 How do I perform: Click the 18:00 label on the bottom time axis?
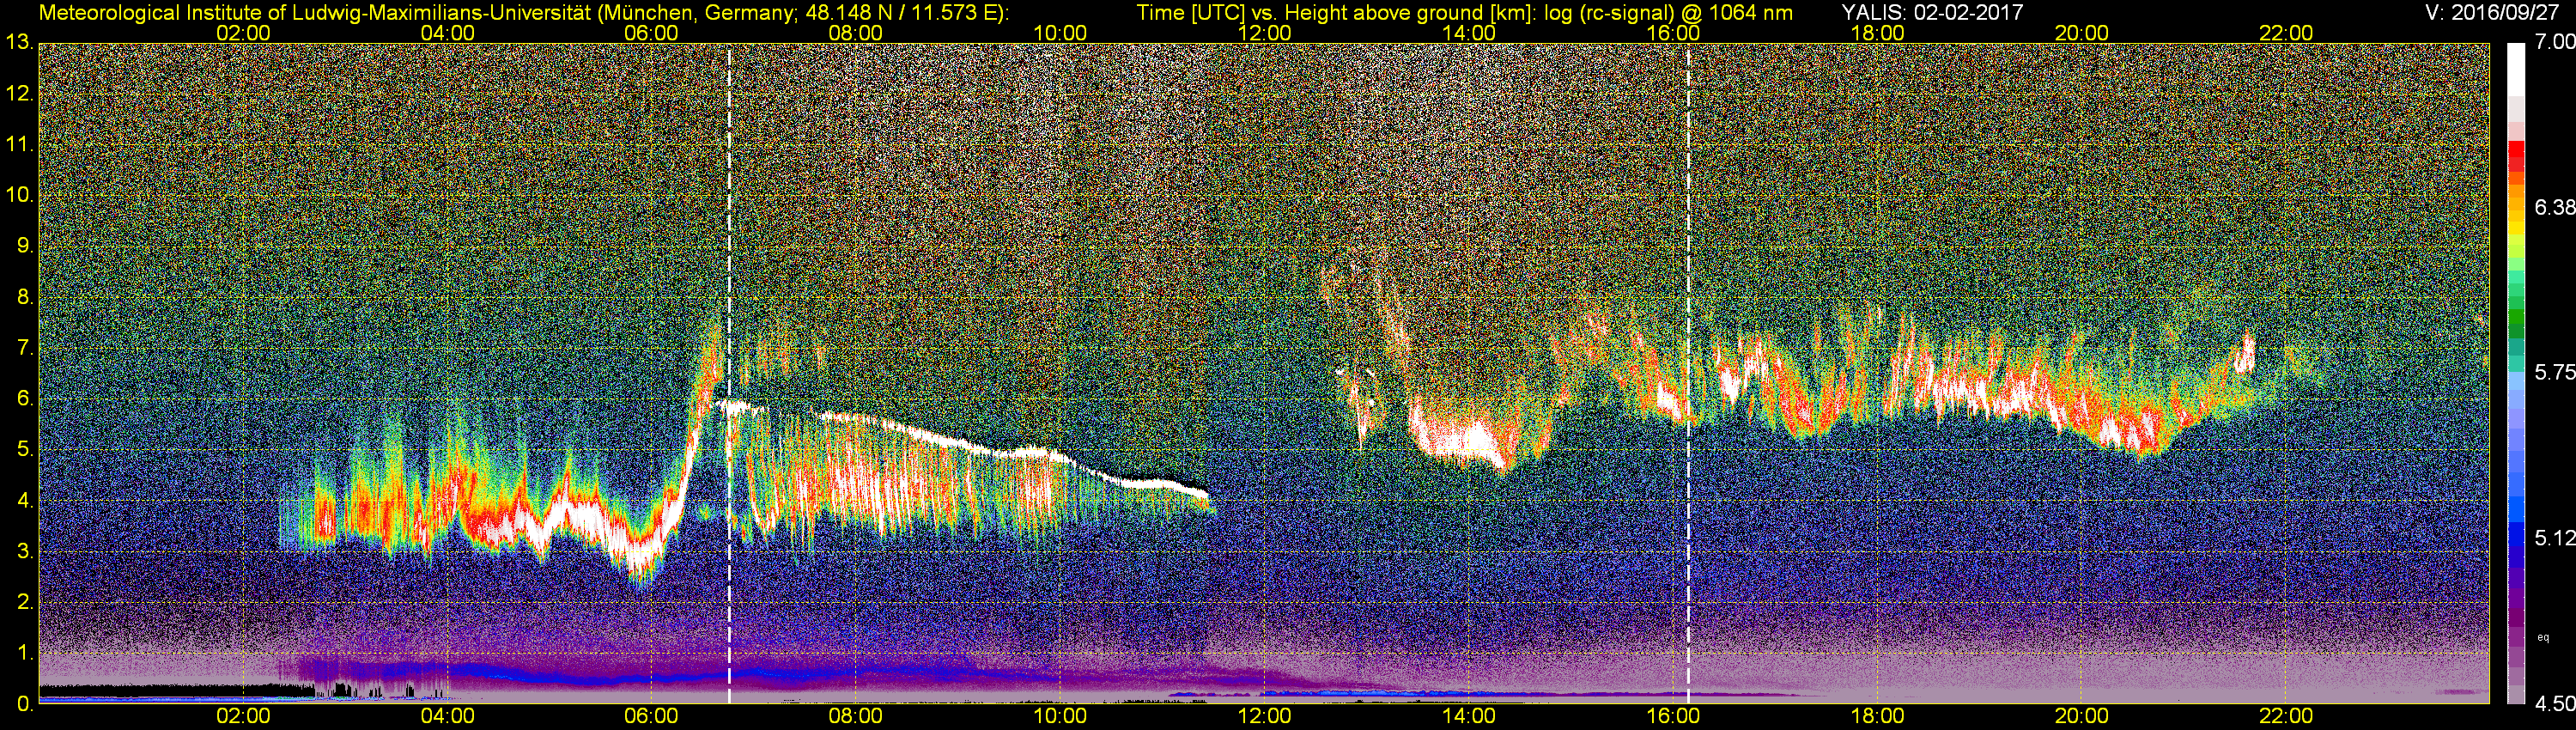click(x=1877, y=716)
